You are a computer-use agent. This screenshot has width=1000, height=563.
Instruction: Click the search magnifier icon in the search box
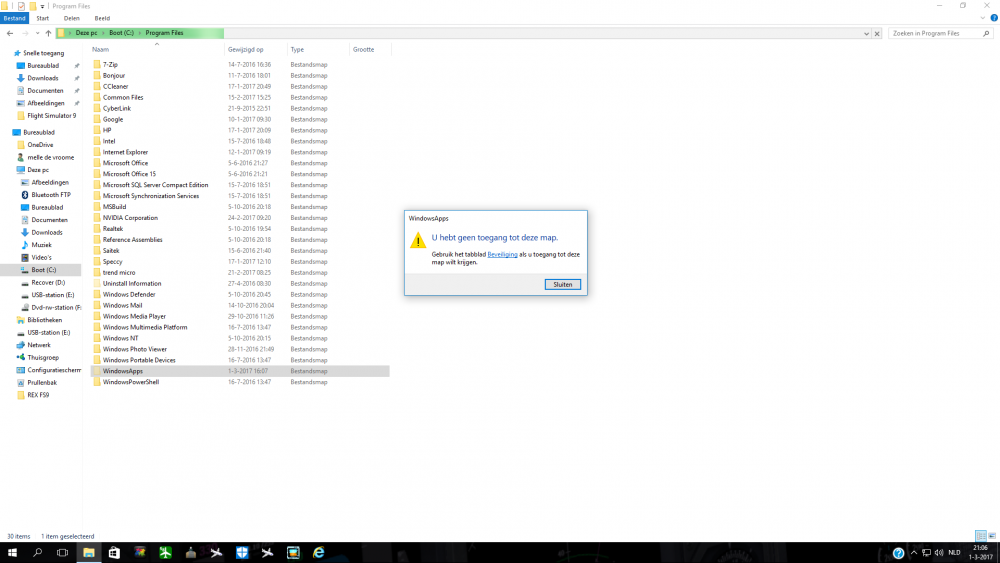(986, 33)
